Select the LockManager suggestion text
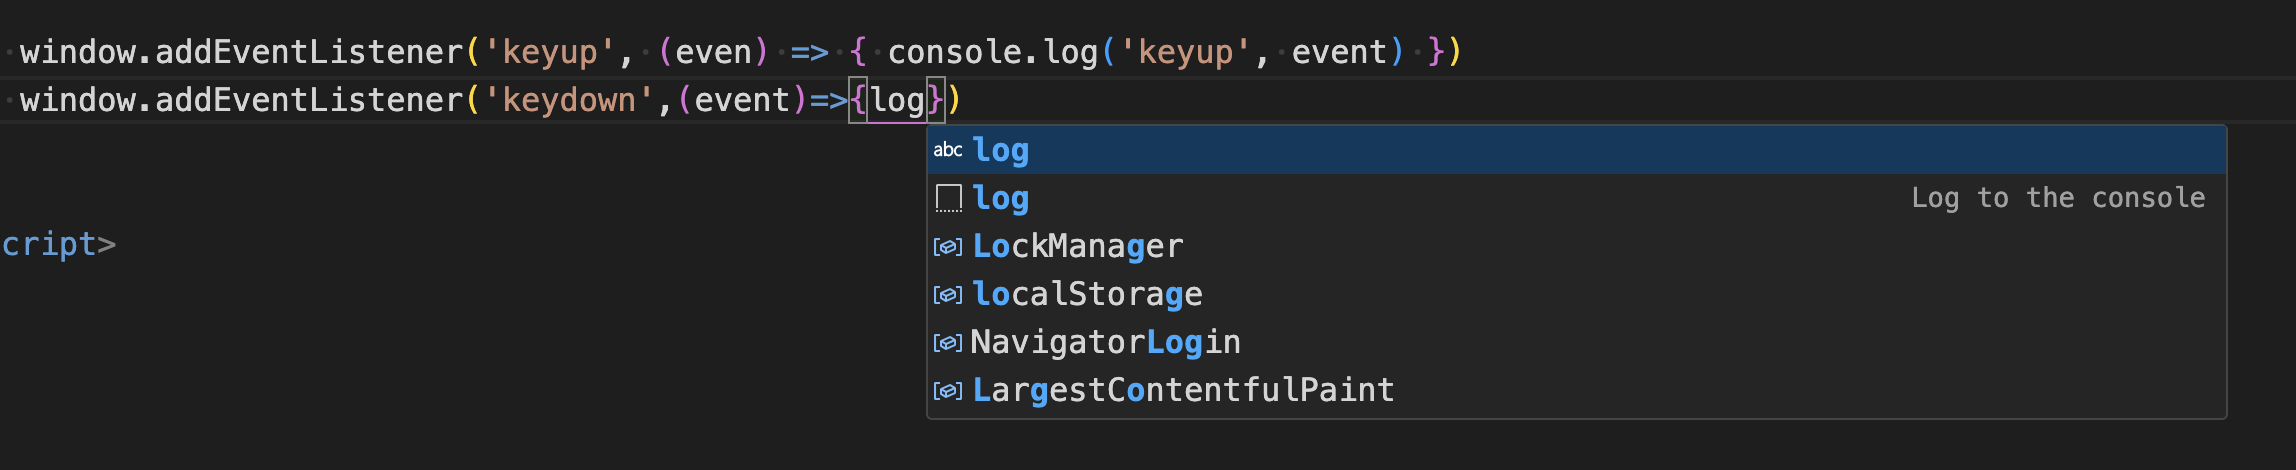This screenshot has height=470, width=2296. pyautogui.click(x=1077, y=246)
